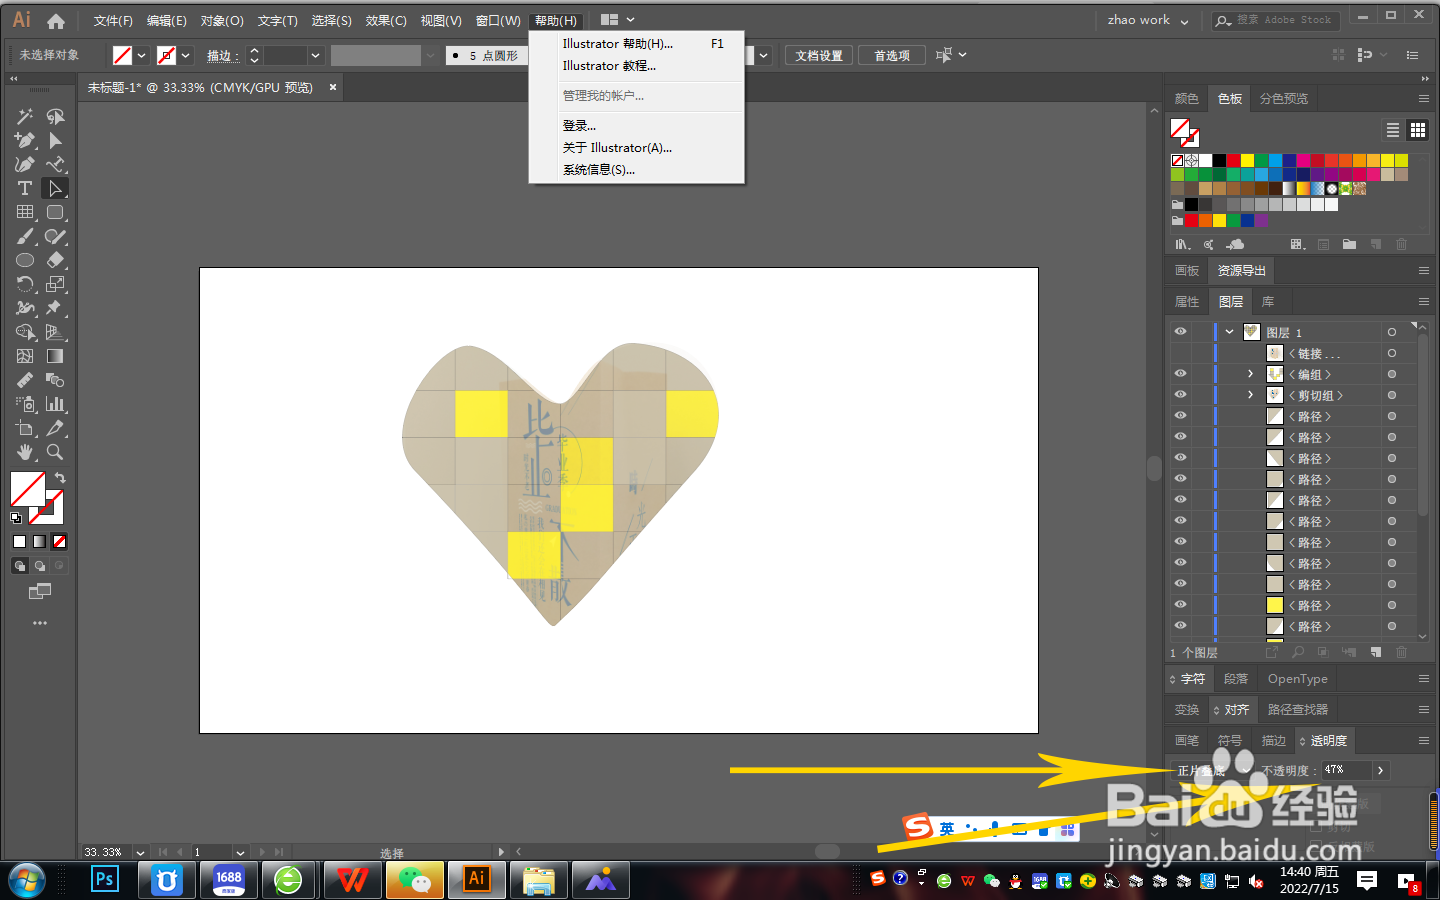This screenshot has height=900, width=1440.
Task: Select the Eraser tool
Action: tap(55, 260)
